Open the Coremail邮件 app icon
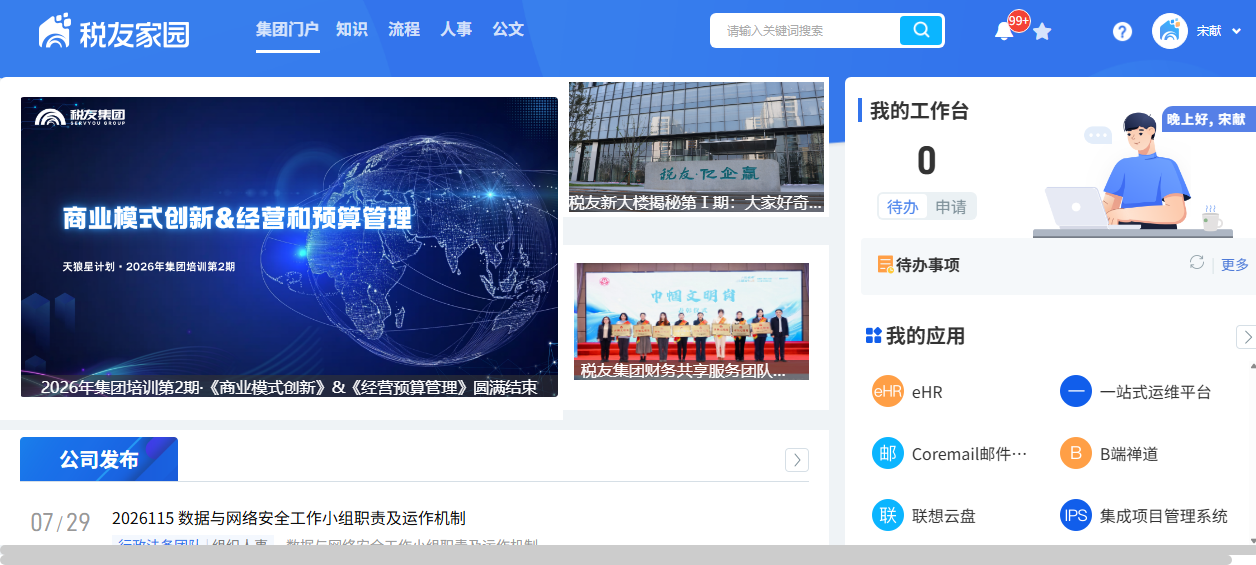1256x565 pixels. [887, 454]
